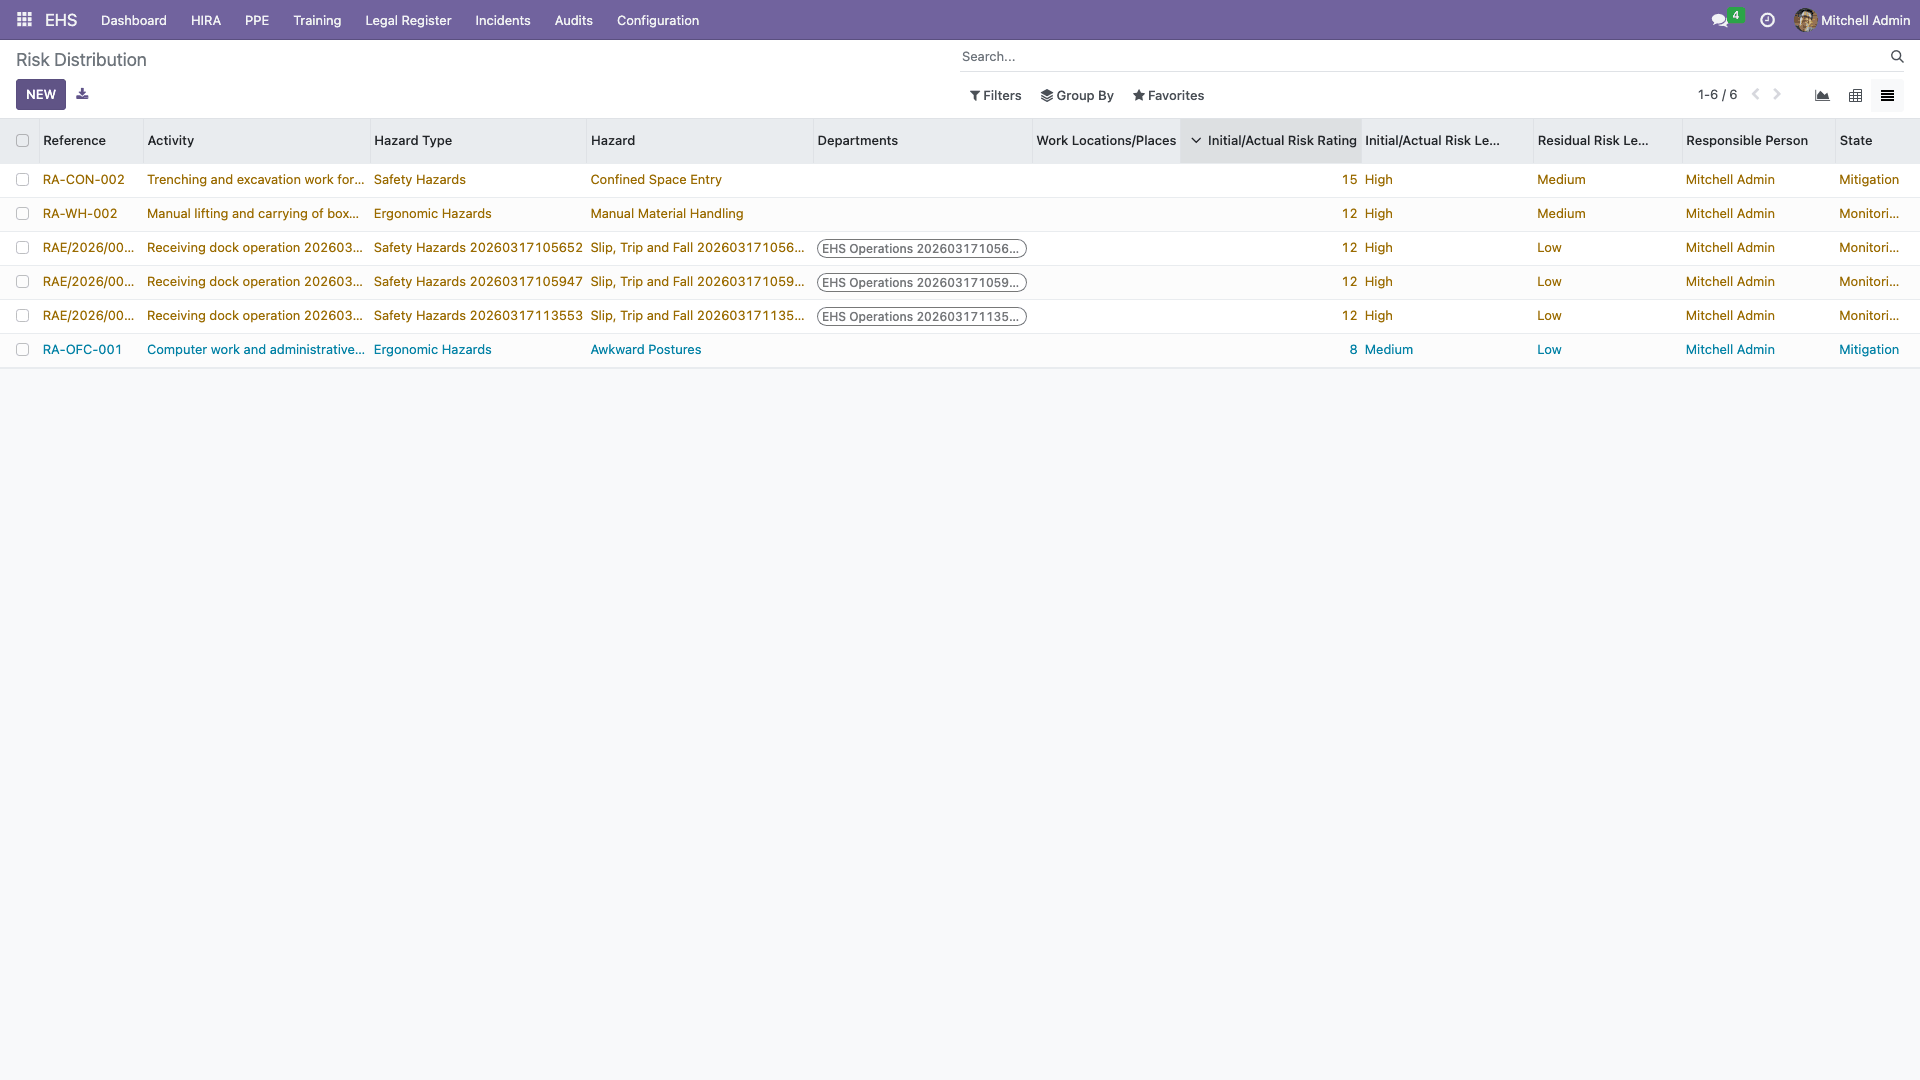This screenshot has height=1080, width=1920.
Task: Open the Favorites dropdown
Action: click(1167, 96)
